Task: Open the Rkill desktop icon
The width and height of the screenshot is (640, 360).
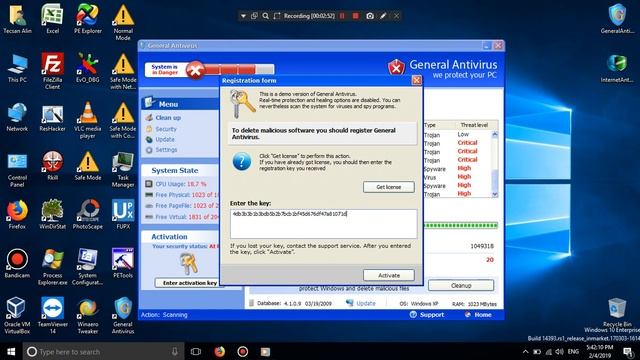Action: tap(52, 166)
